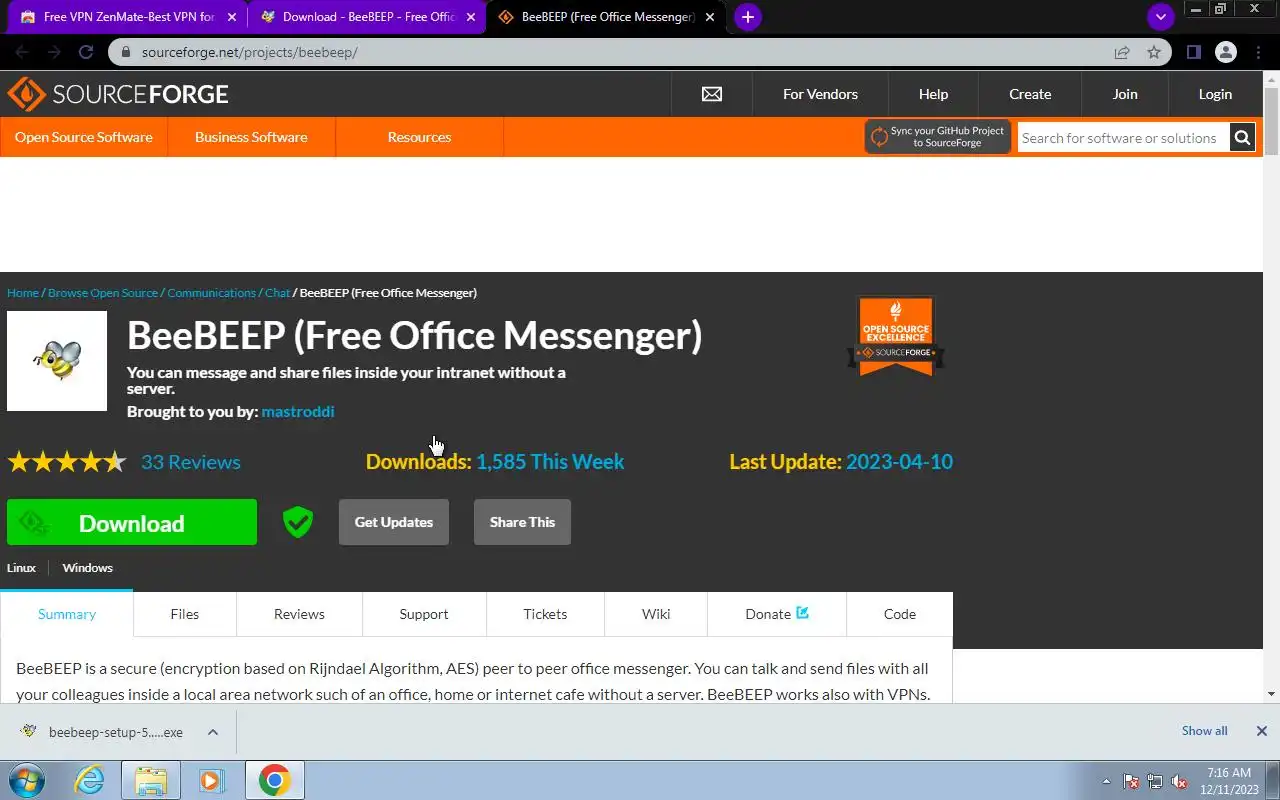Click the green security shield checkmark
This screenshot has height=800, width=1280.
pyautogui.click(x=298, y=522)
